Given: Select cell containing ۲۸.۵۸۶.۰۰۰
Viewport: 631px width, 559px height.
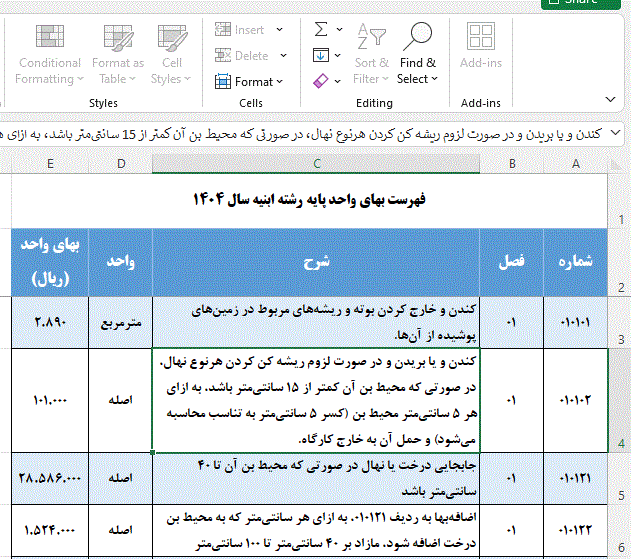Looking at the screenshot, I should pos(50,479).
